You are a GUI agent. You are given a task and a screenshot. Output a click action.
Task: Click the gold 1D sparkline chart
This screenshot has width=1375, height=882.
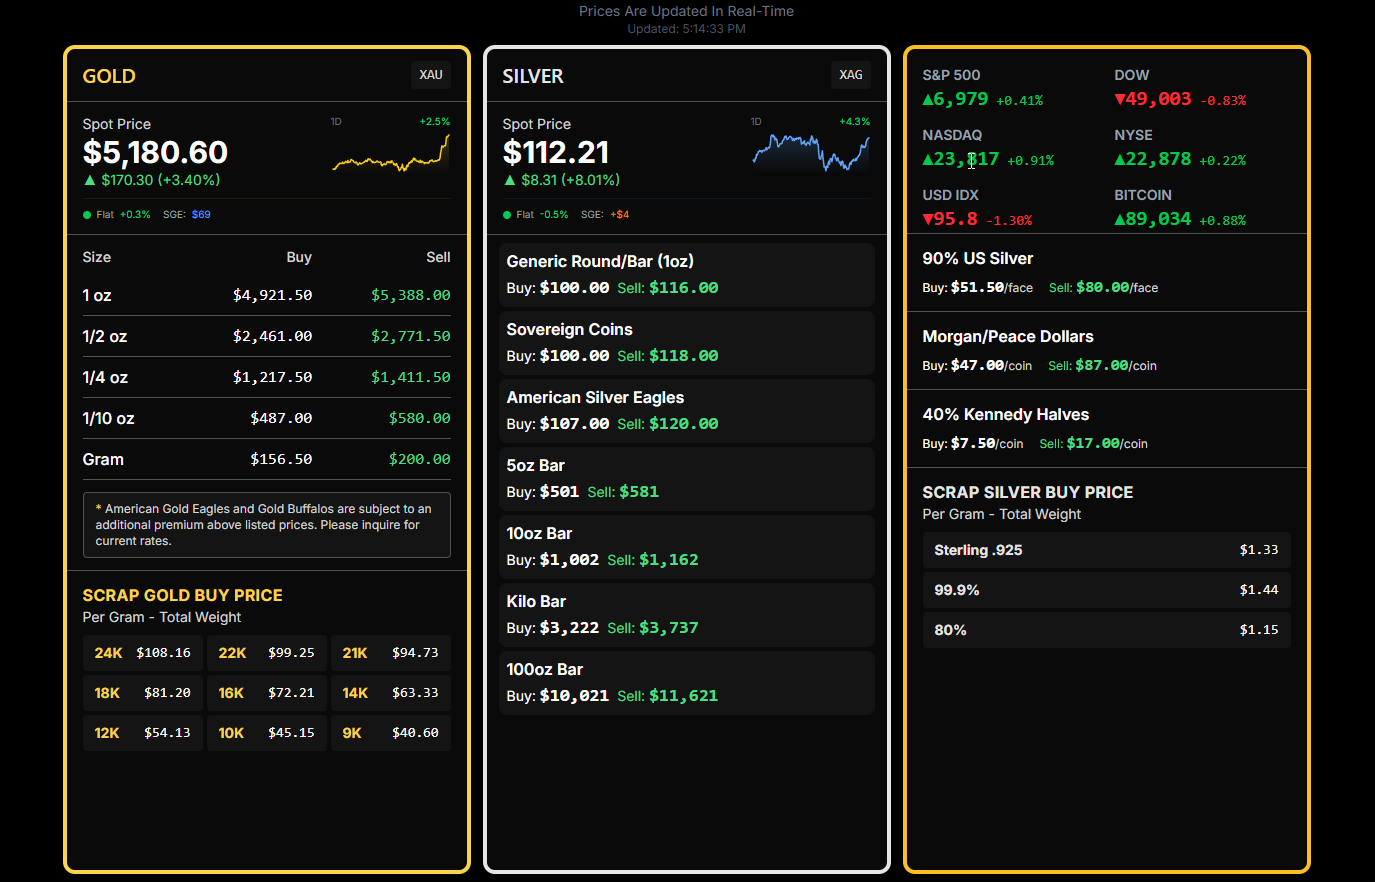coord(390,150)
